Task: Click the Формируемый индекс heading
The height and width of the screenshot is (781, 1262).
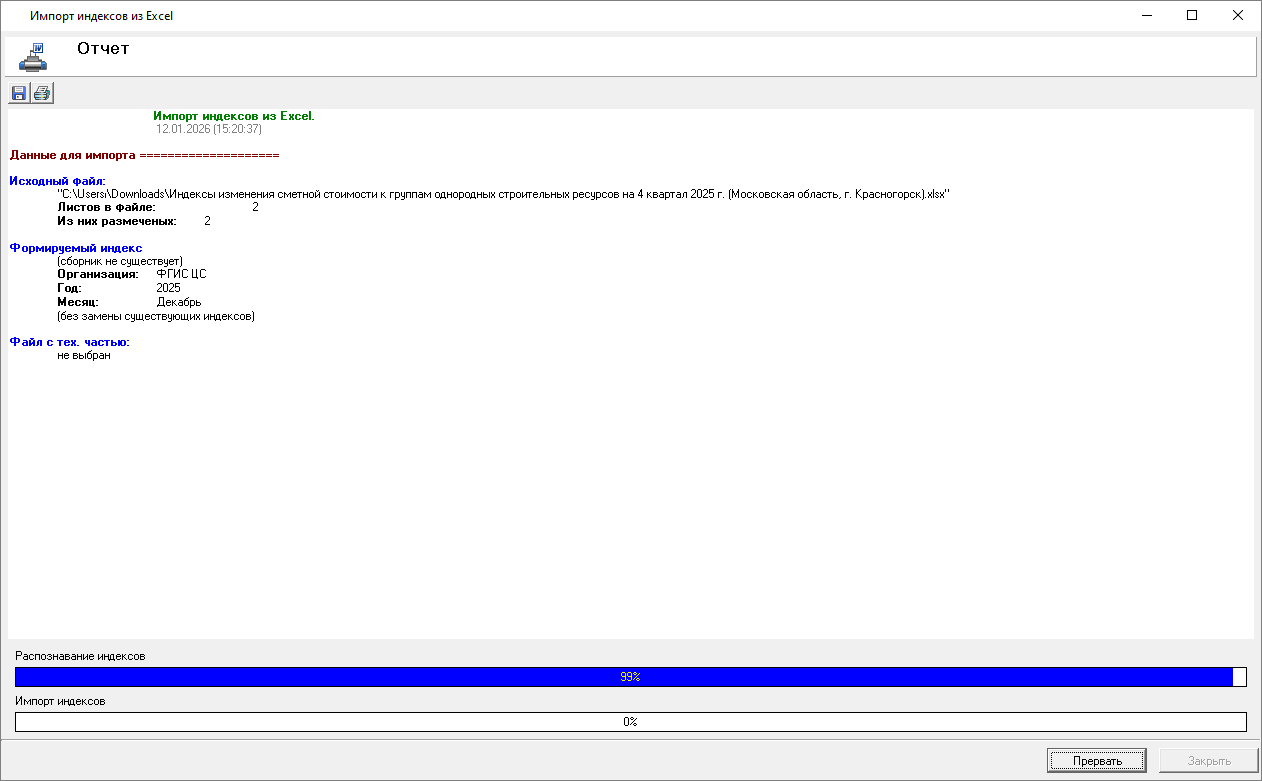Action: tap(76, 248)
